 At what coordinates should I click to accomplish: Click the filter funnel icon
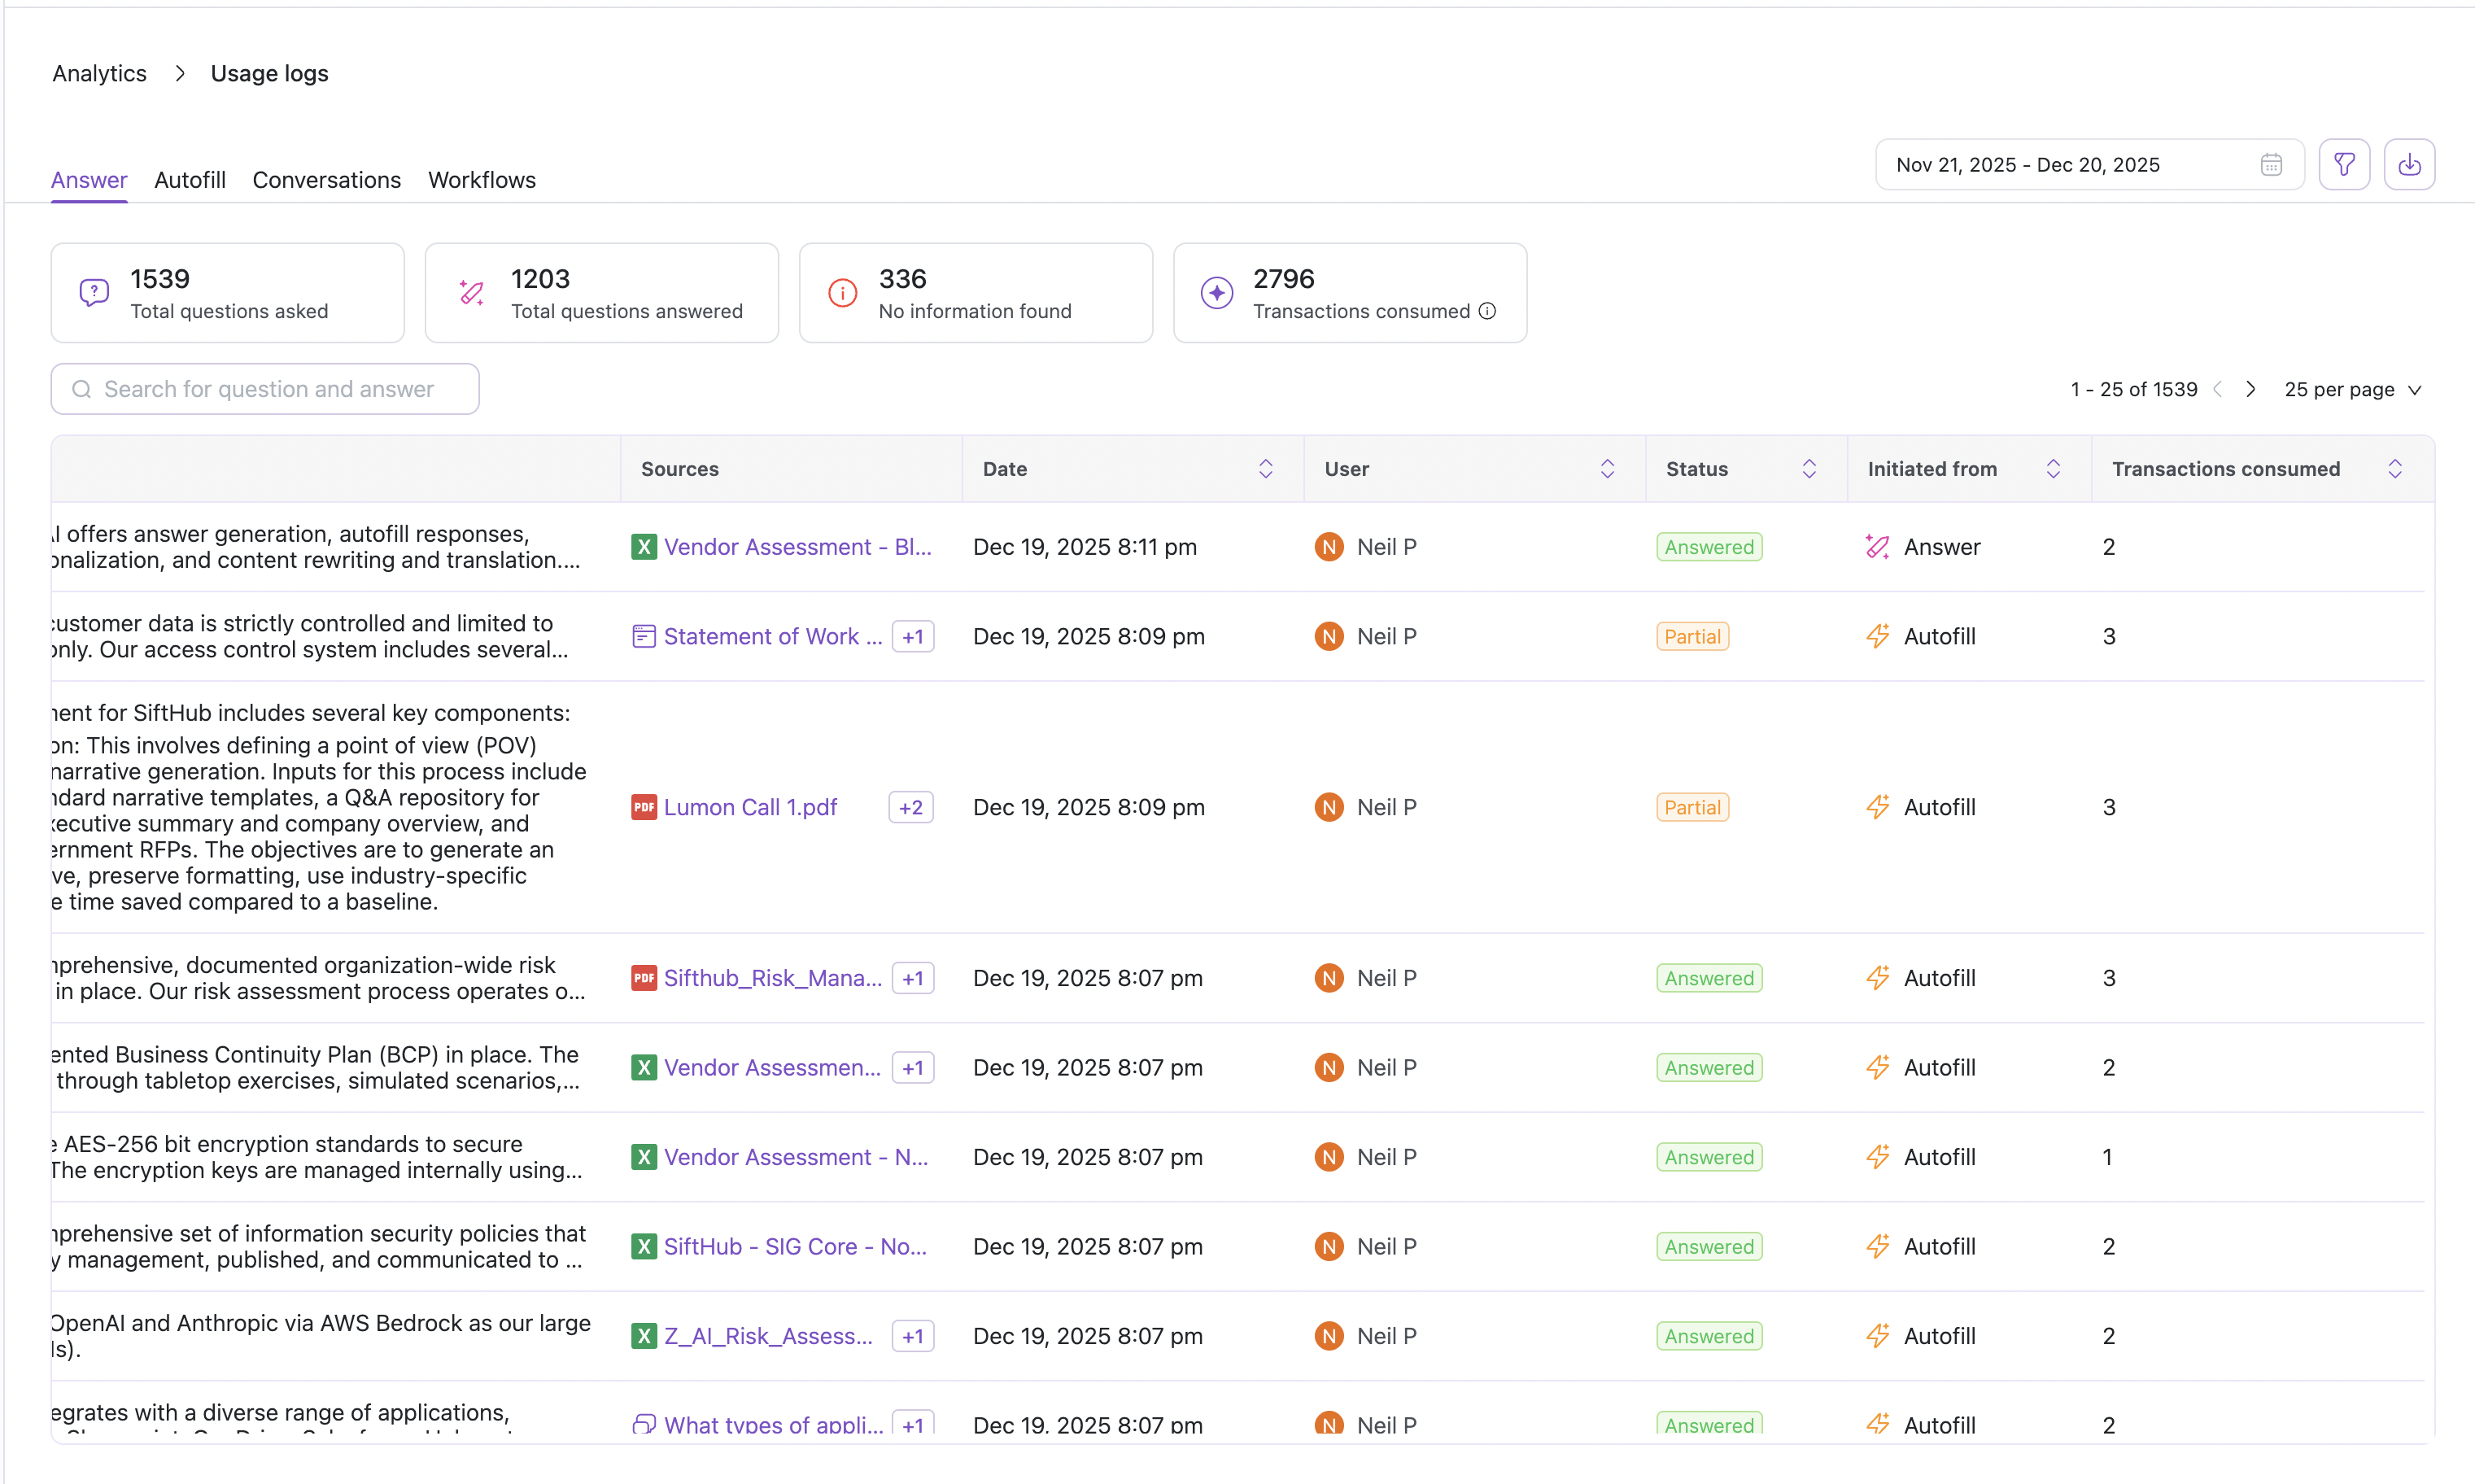[2343, 164]
